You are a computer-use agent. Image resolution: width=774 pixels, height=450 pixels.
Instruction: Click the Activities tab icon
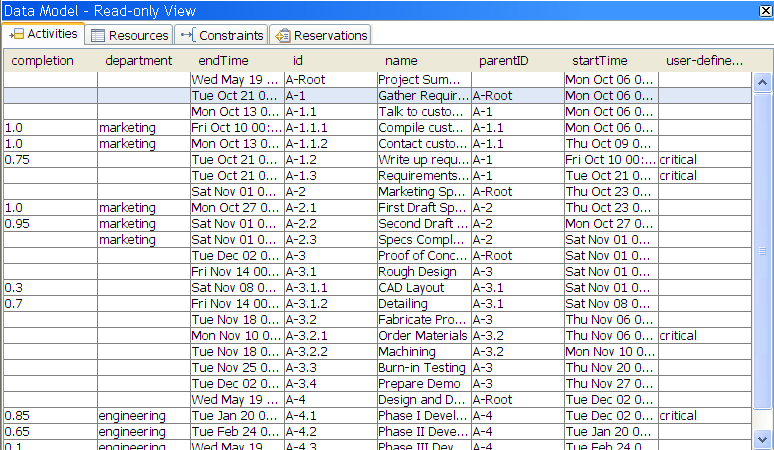(16, 34)
